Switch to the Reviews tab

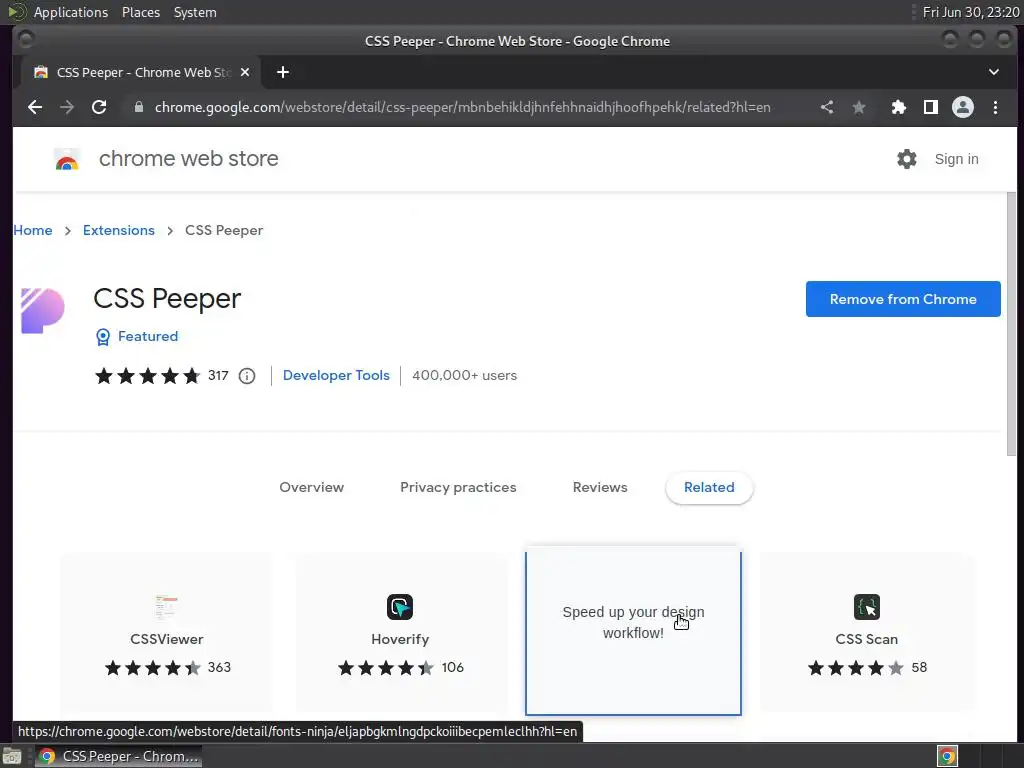click(x=600, y=487)
